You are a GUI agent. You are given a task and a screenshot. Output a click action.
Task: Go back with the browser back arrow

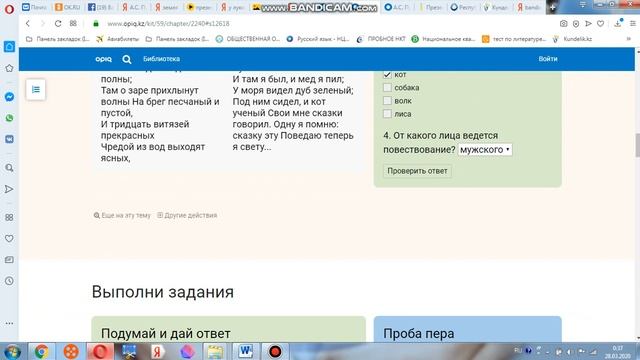(28, 24)
